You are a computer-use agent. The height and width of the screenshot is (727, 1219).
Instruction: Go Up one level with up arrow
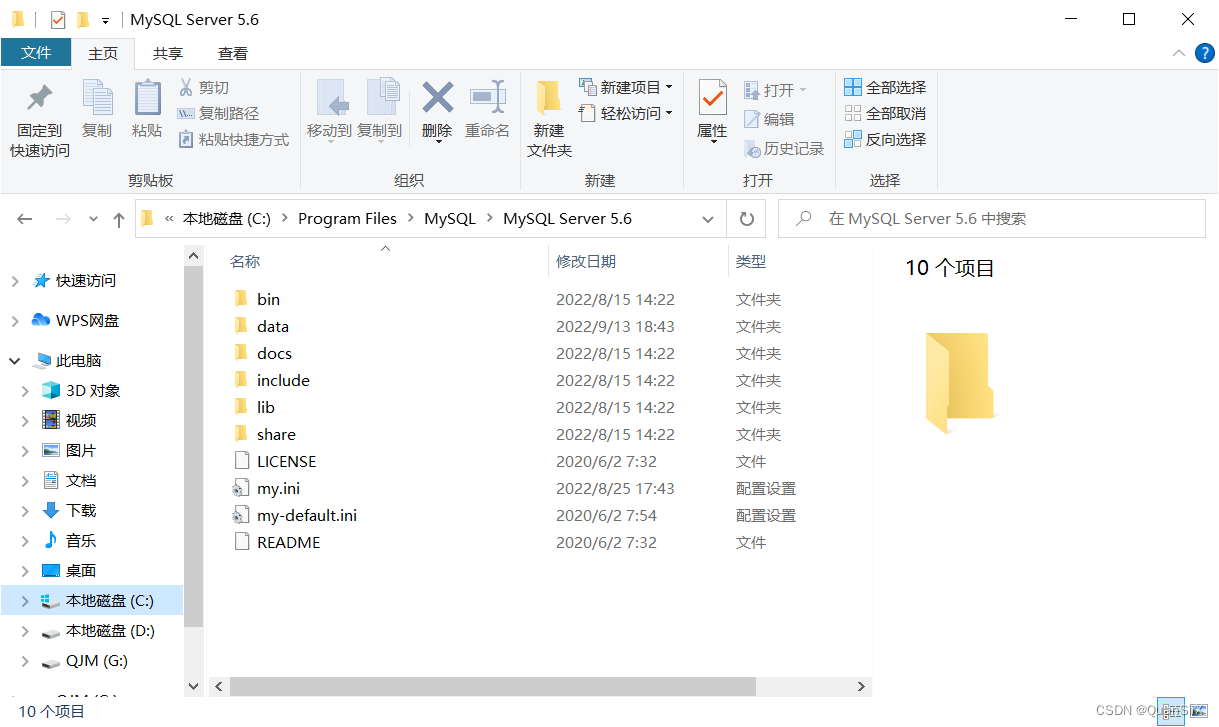(x=119, y=219)
